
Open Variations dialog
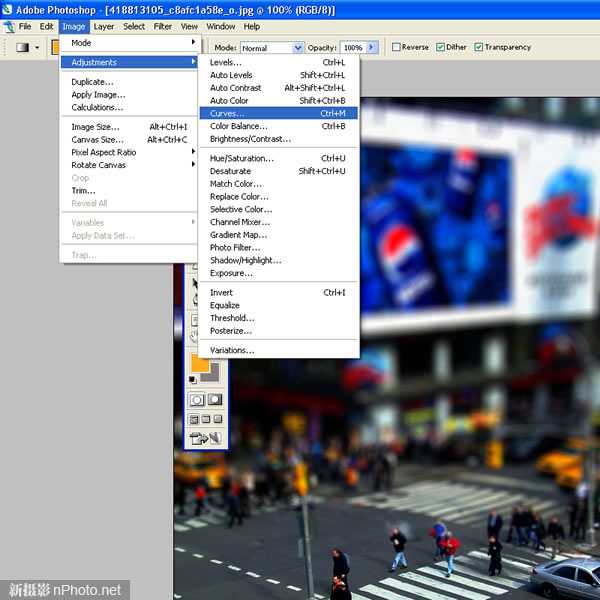coord(279,350)
